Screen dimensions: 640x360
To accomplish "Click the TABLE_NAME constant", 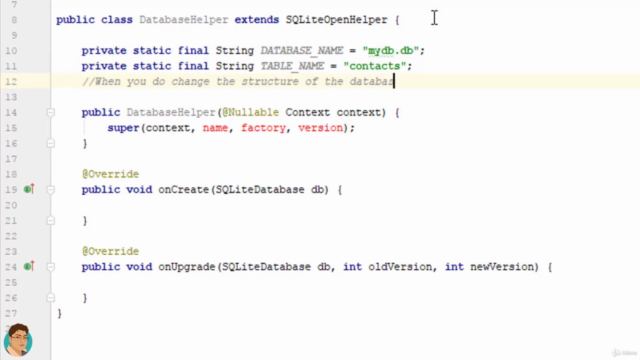I will (292, 66).
